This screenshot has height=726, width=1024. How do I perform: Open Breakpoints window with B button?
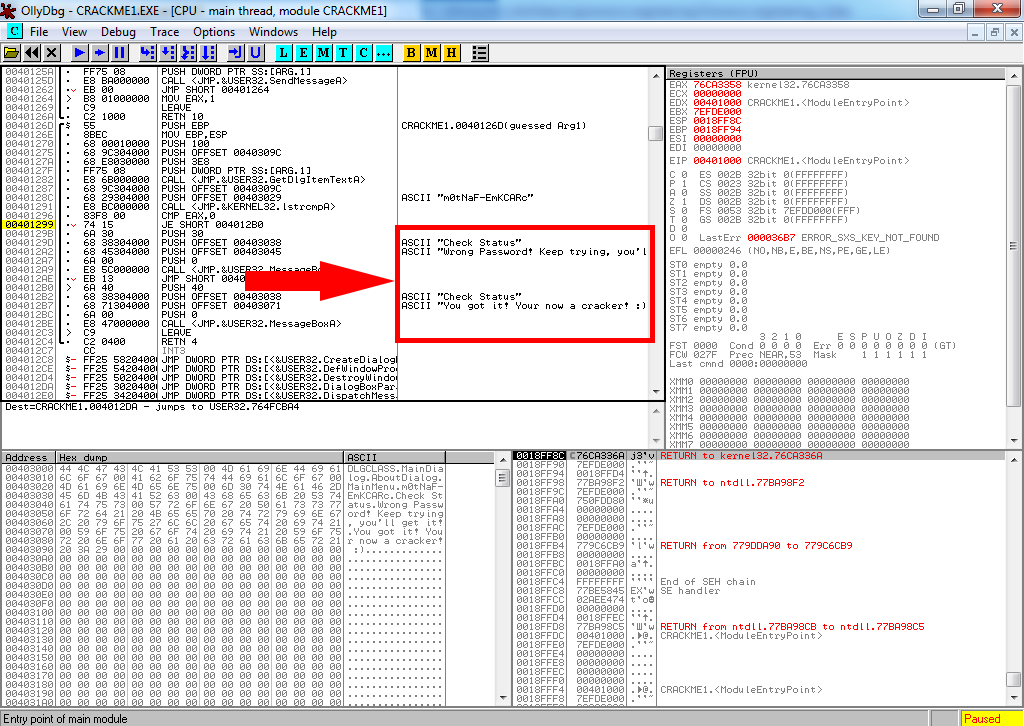pos(412,52)
